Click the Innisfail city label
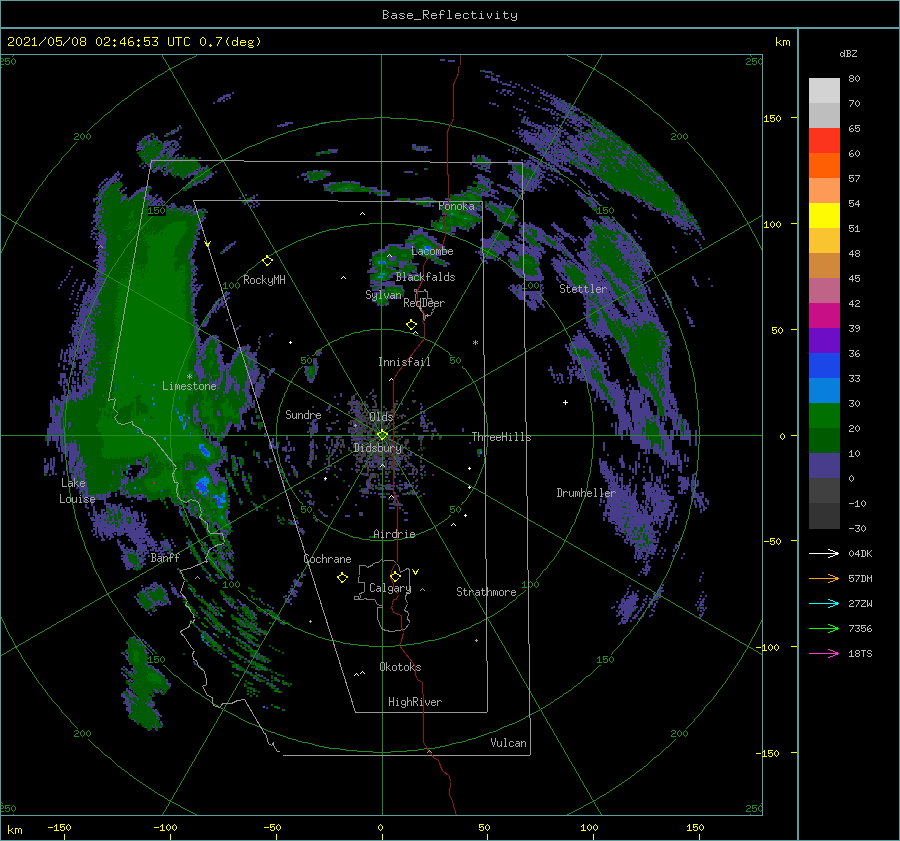900x841 pixels. 404,362
